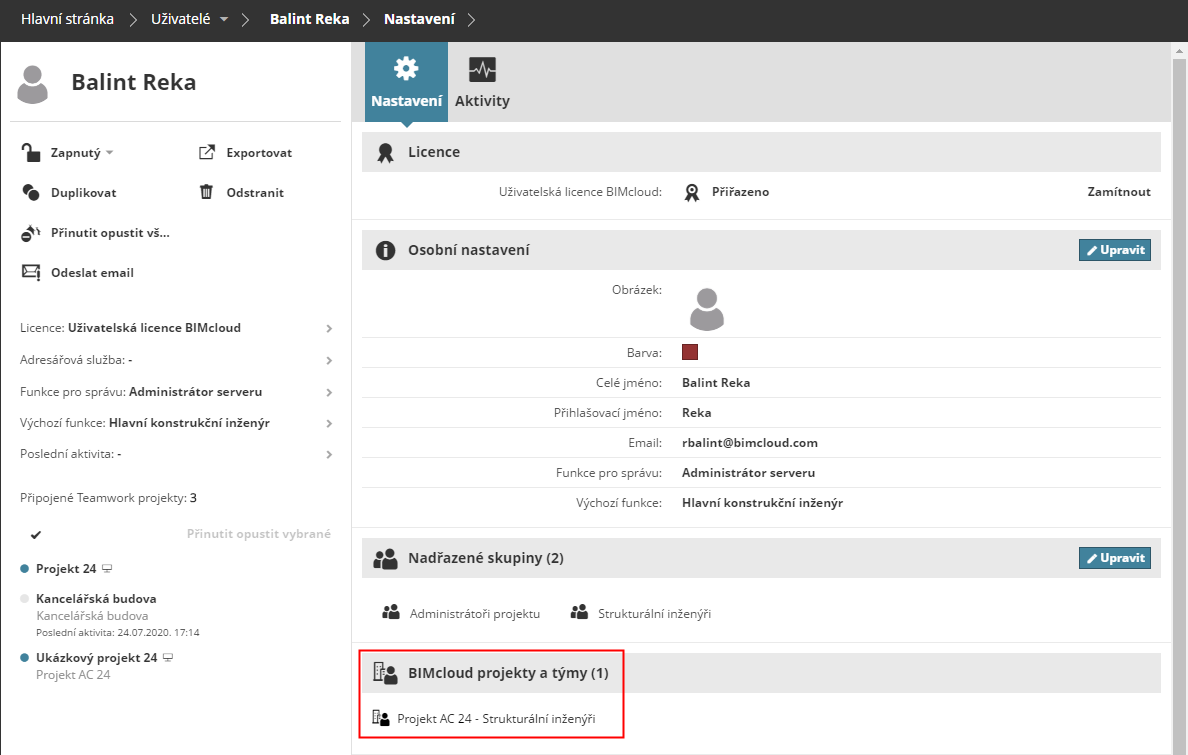Open the Zapnutý status dropdown
Screen dimensions: 1188x755
[x=110, y=153]
